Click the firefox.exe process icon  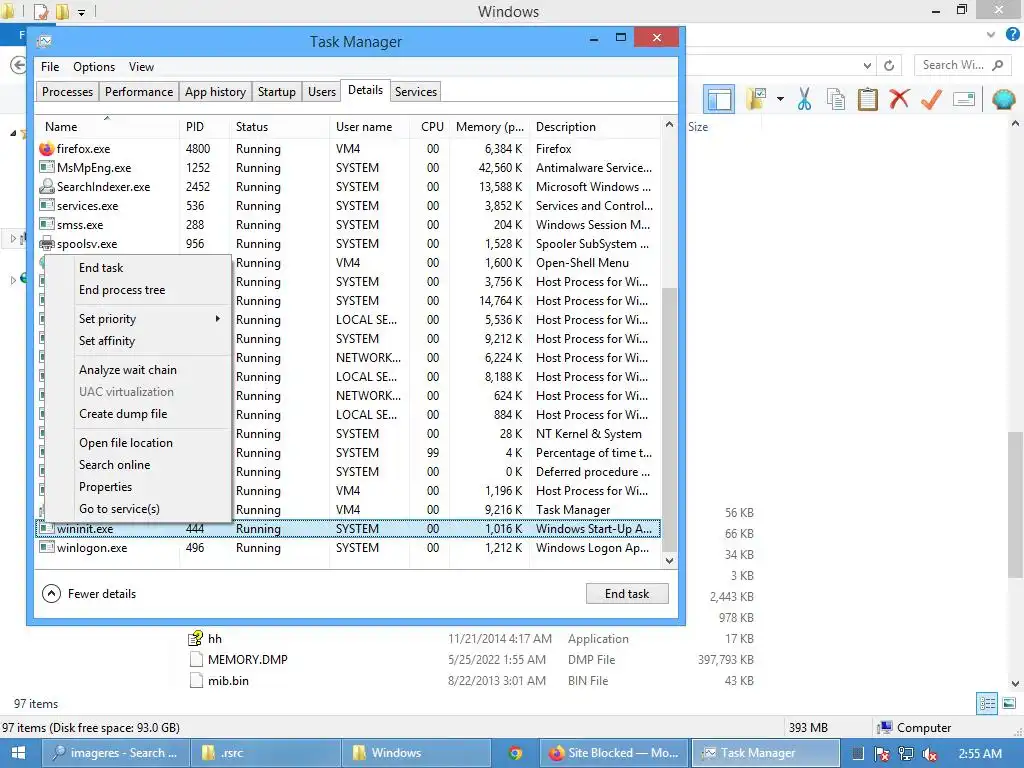click(x=46, y=149)
